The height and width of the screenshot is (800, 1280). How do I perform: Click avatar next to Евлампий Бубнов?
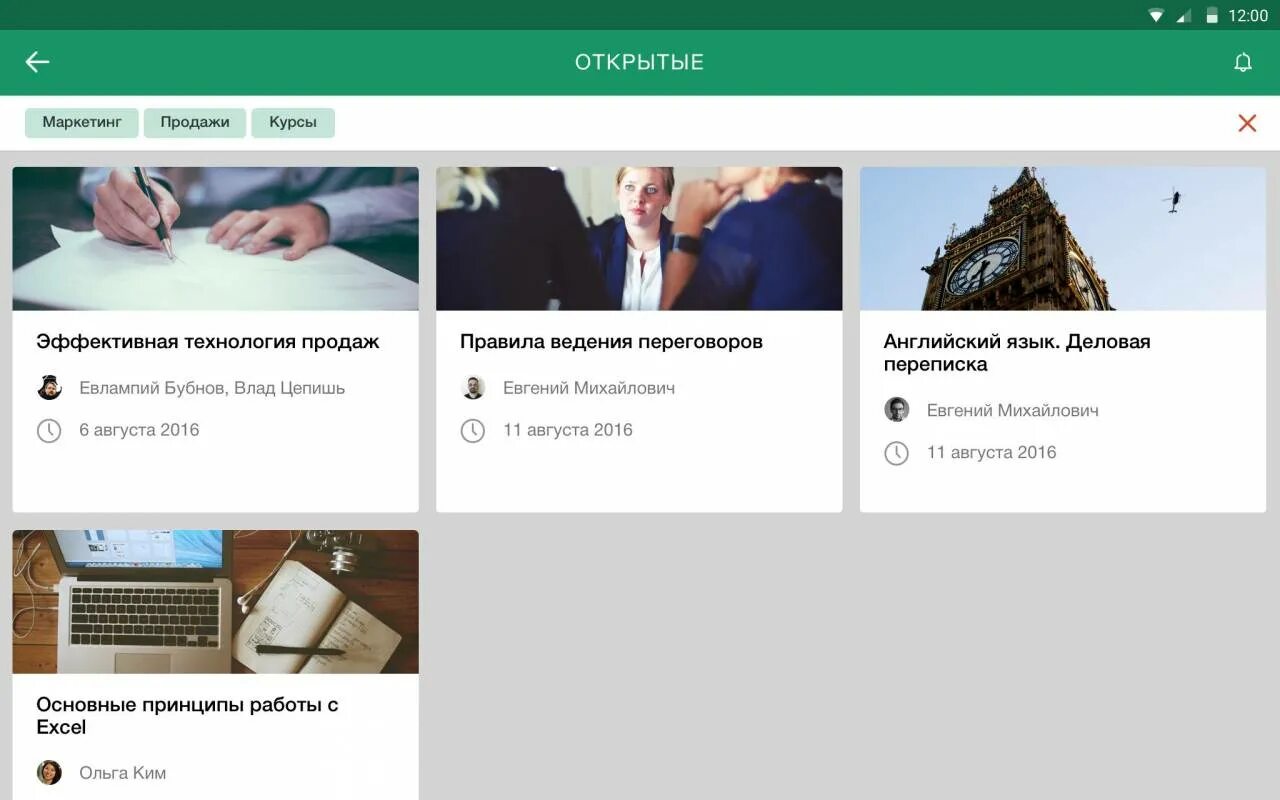coord(49,388)
